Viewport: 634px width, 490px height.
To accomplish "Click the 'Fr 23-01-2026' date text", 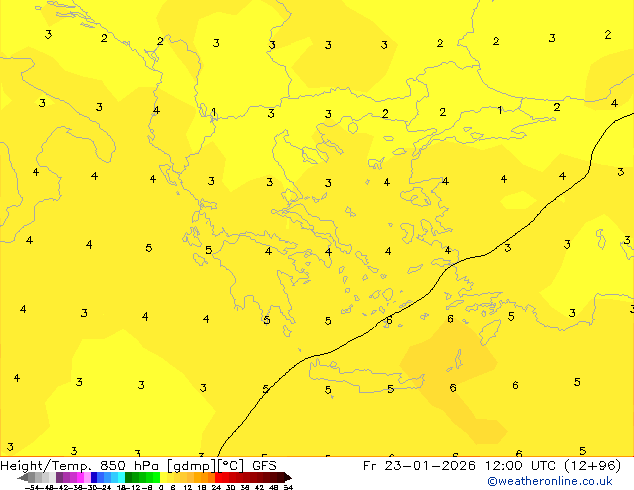I will (x=419, y=466).
